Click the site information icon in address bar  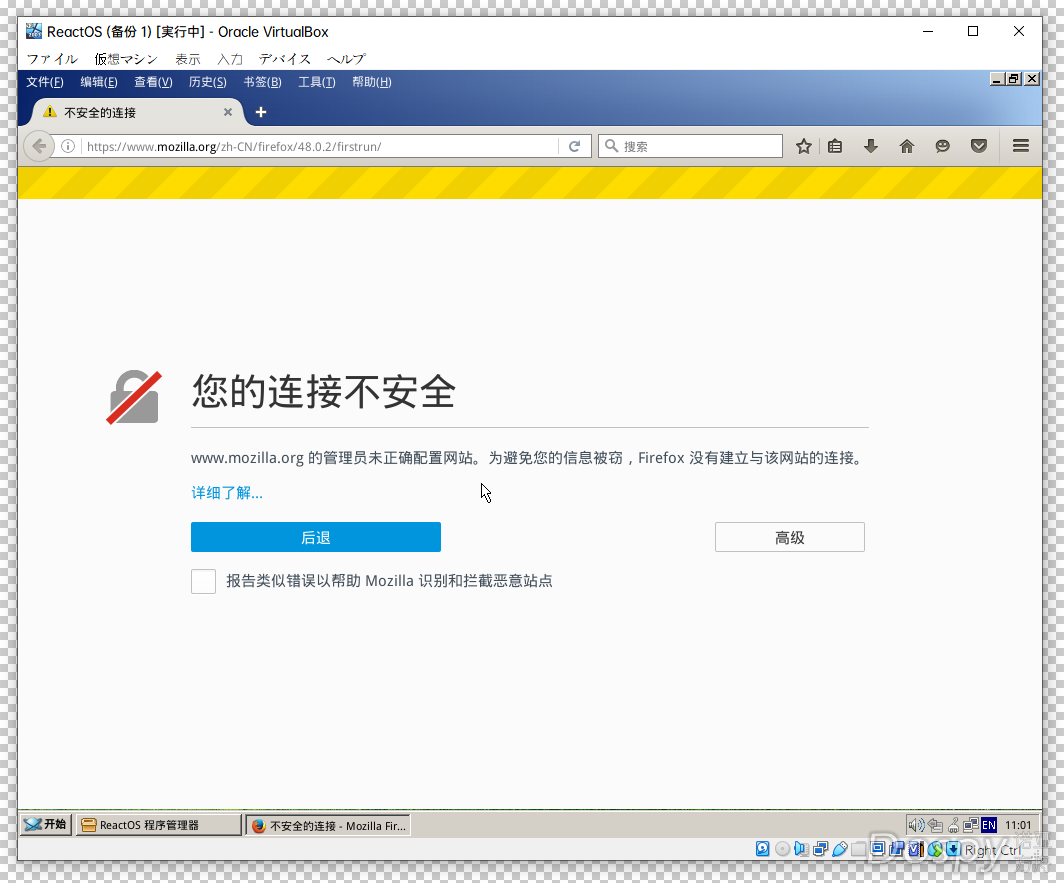pos(68,146)
